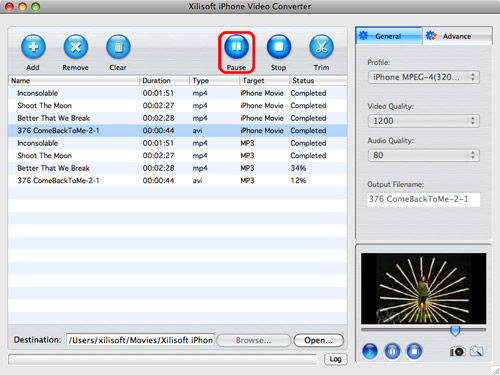Image resolution: width=500 pixels, height=375 pixels.
Task: Pause the conversion with the Pause icon
Action: [x=236, y=47]
